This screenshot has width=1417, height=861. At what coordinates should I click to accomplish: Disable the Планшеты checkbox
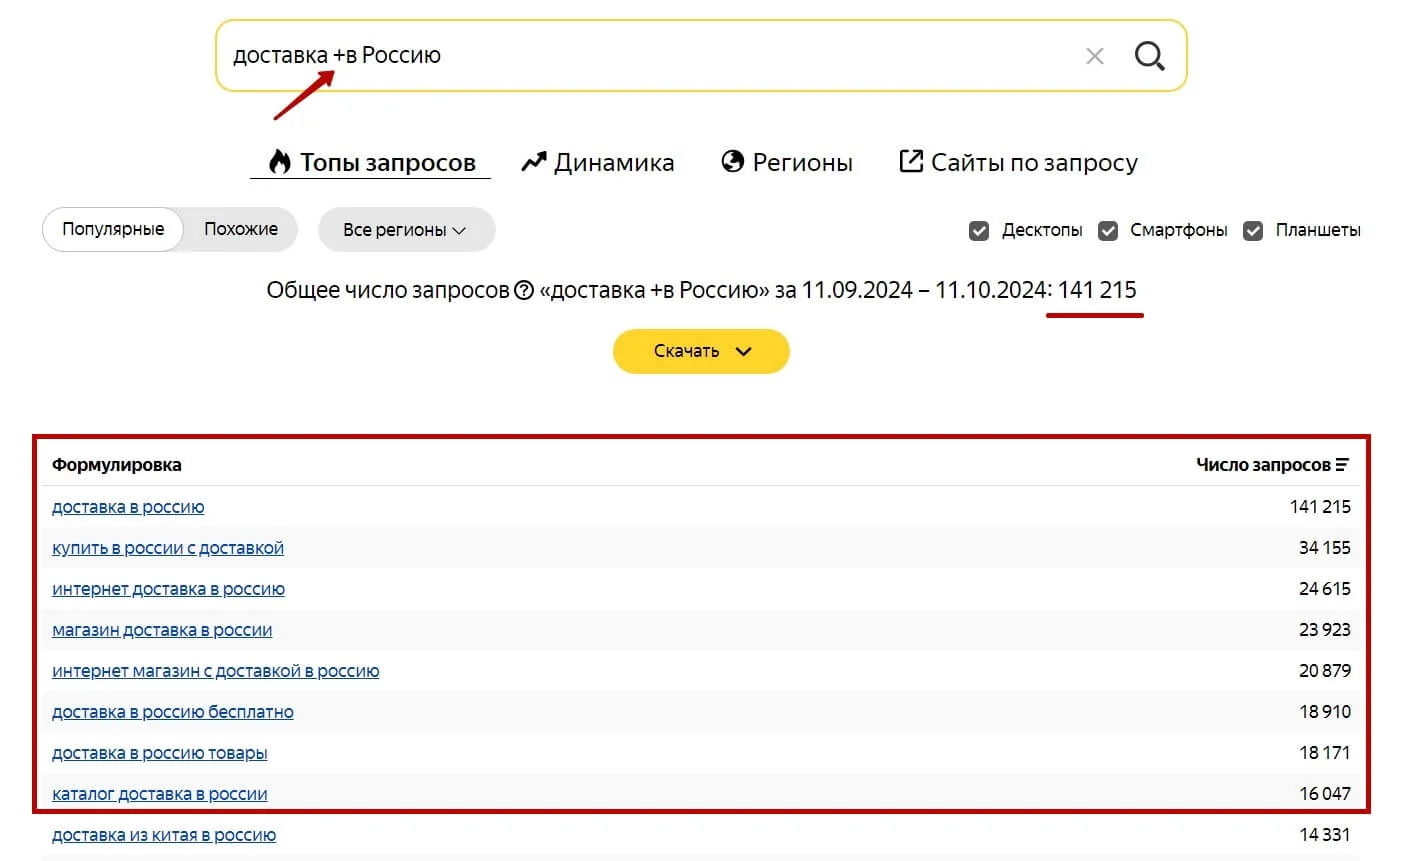[1253, 231]
